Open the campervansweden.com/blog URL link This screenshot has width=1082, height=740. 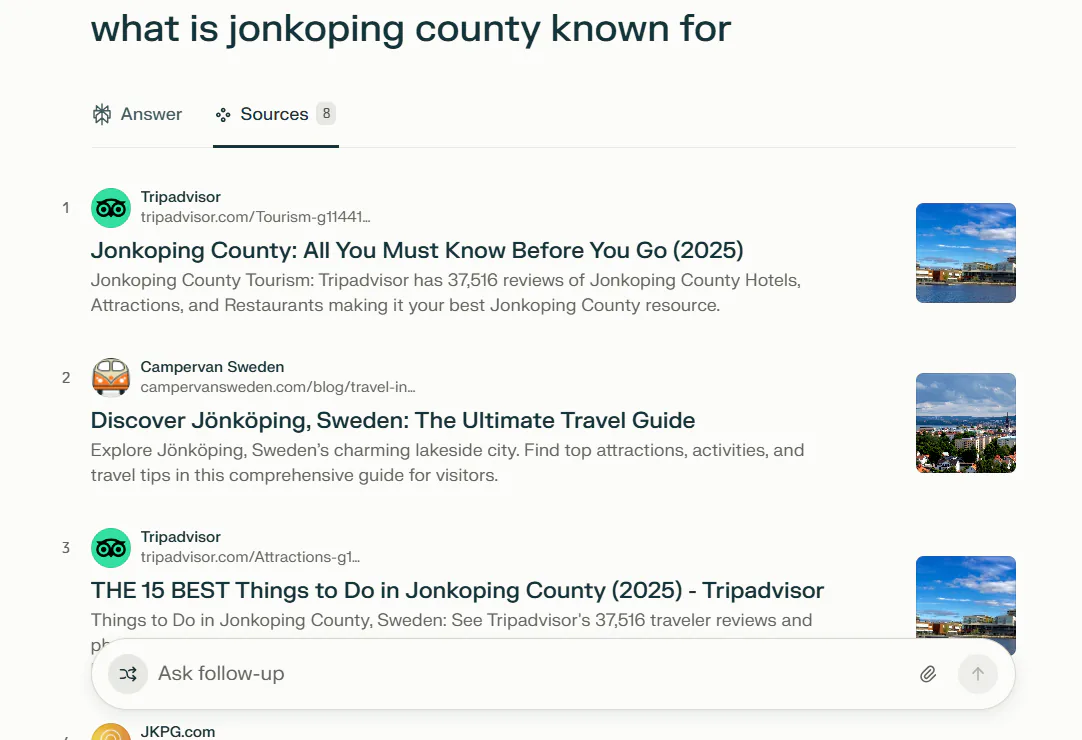[277, 387]
